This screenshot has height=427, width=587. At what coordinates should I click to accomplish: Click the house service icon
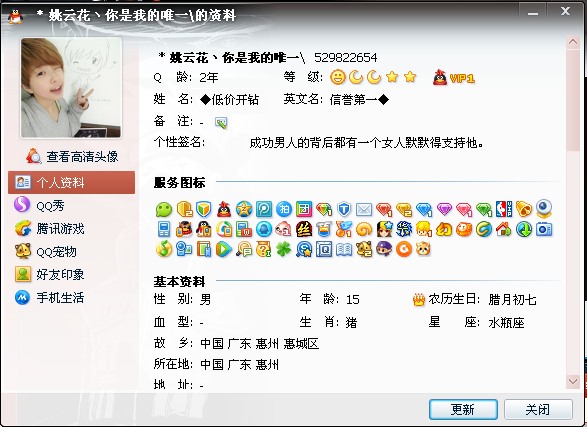coord(504,229)
